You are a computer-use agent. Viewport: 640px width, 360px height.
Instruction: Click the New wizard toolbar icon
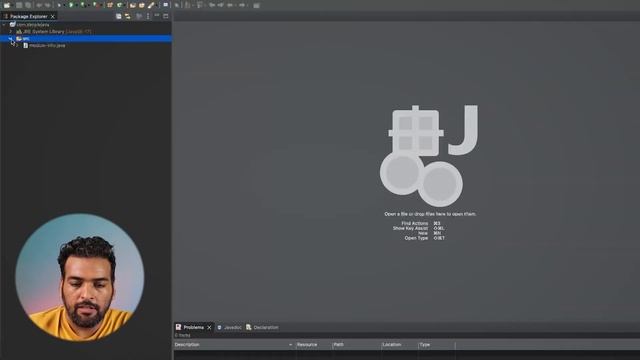click(7, 5)
